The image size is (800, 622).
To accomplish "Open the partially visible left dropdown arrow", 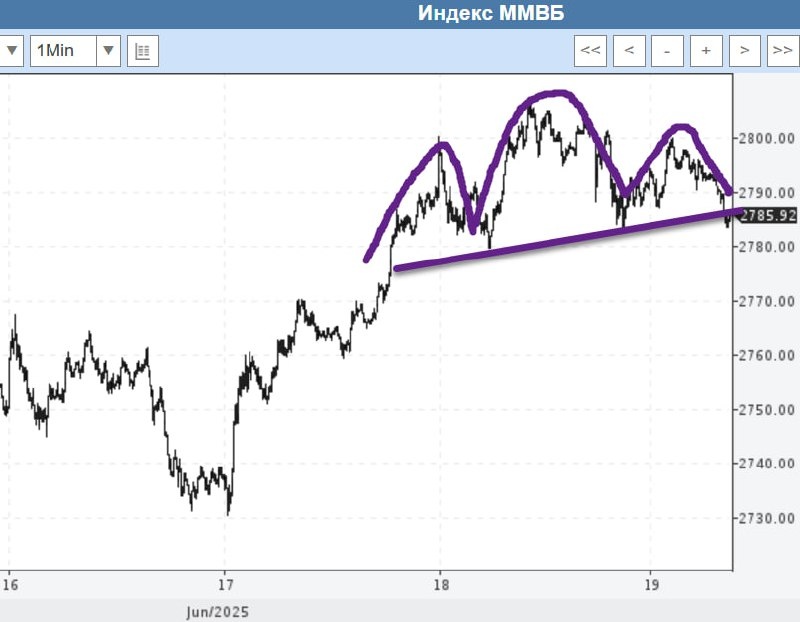I will pos(11,51).
